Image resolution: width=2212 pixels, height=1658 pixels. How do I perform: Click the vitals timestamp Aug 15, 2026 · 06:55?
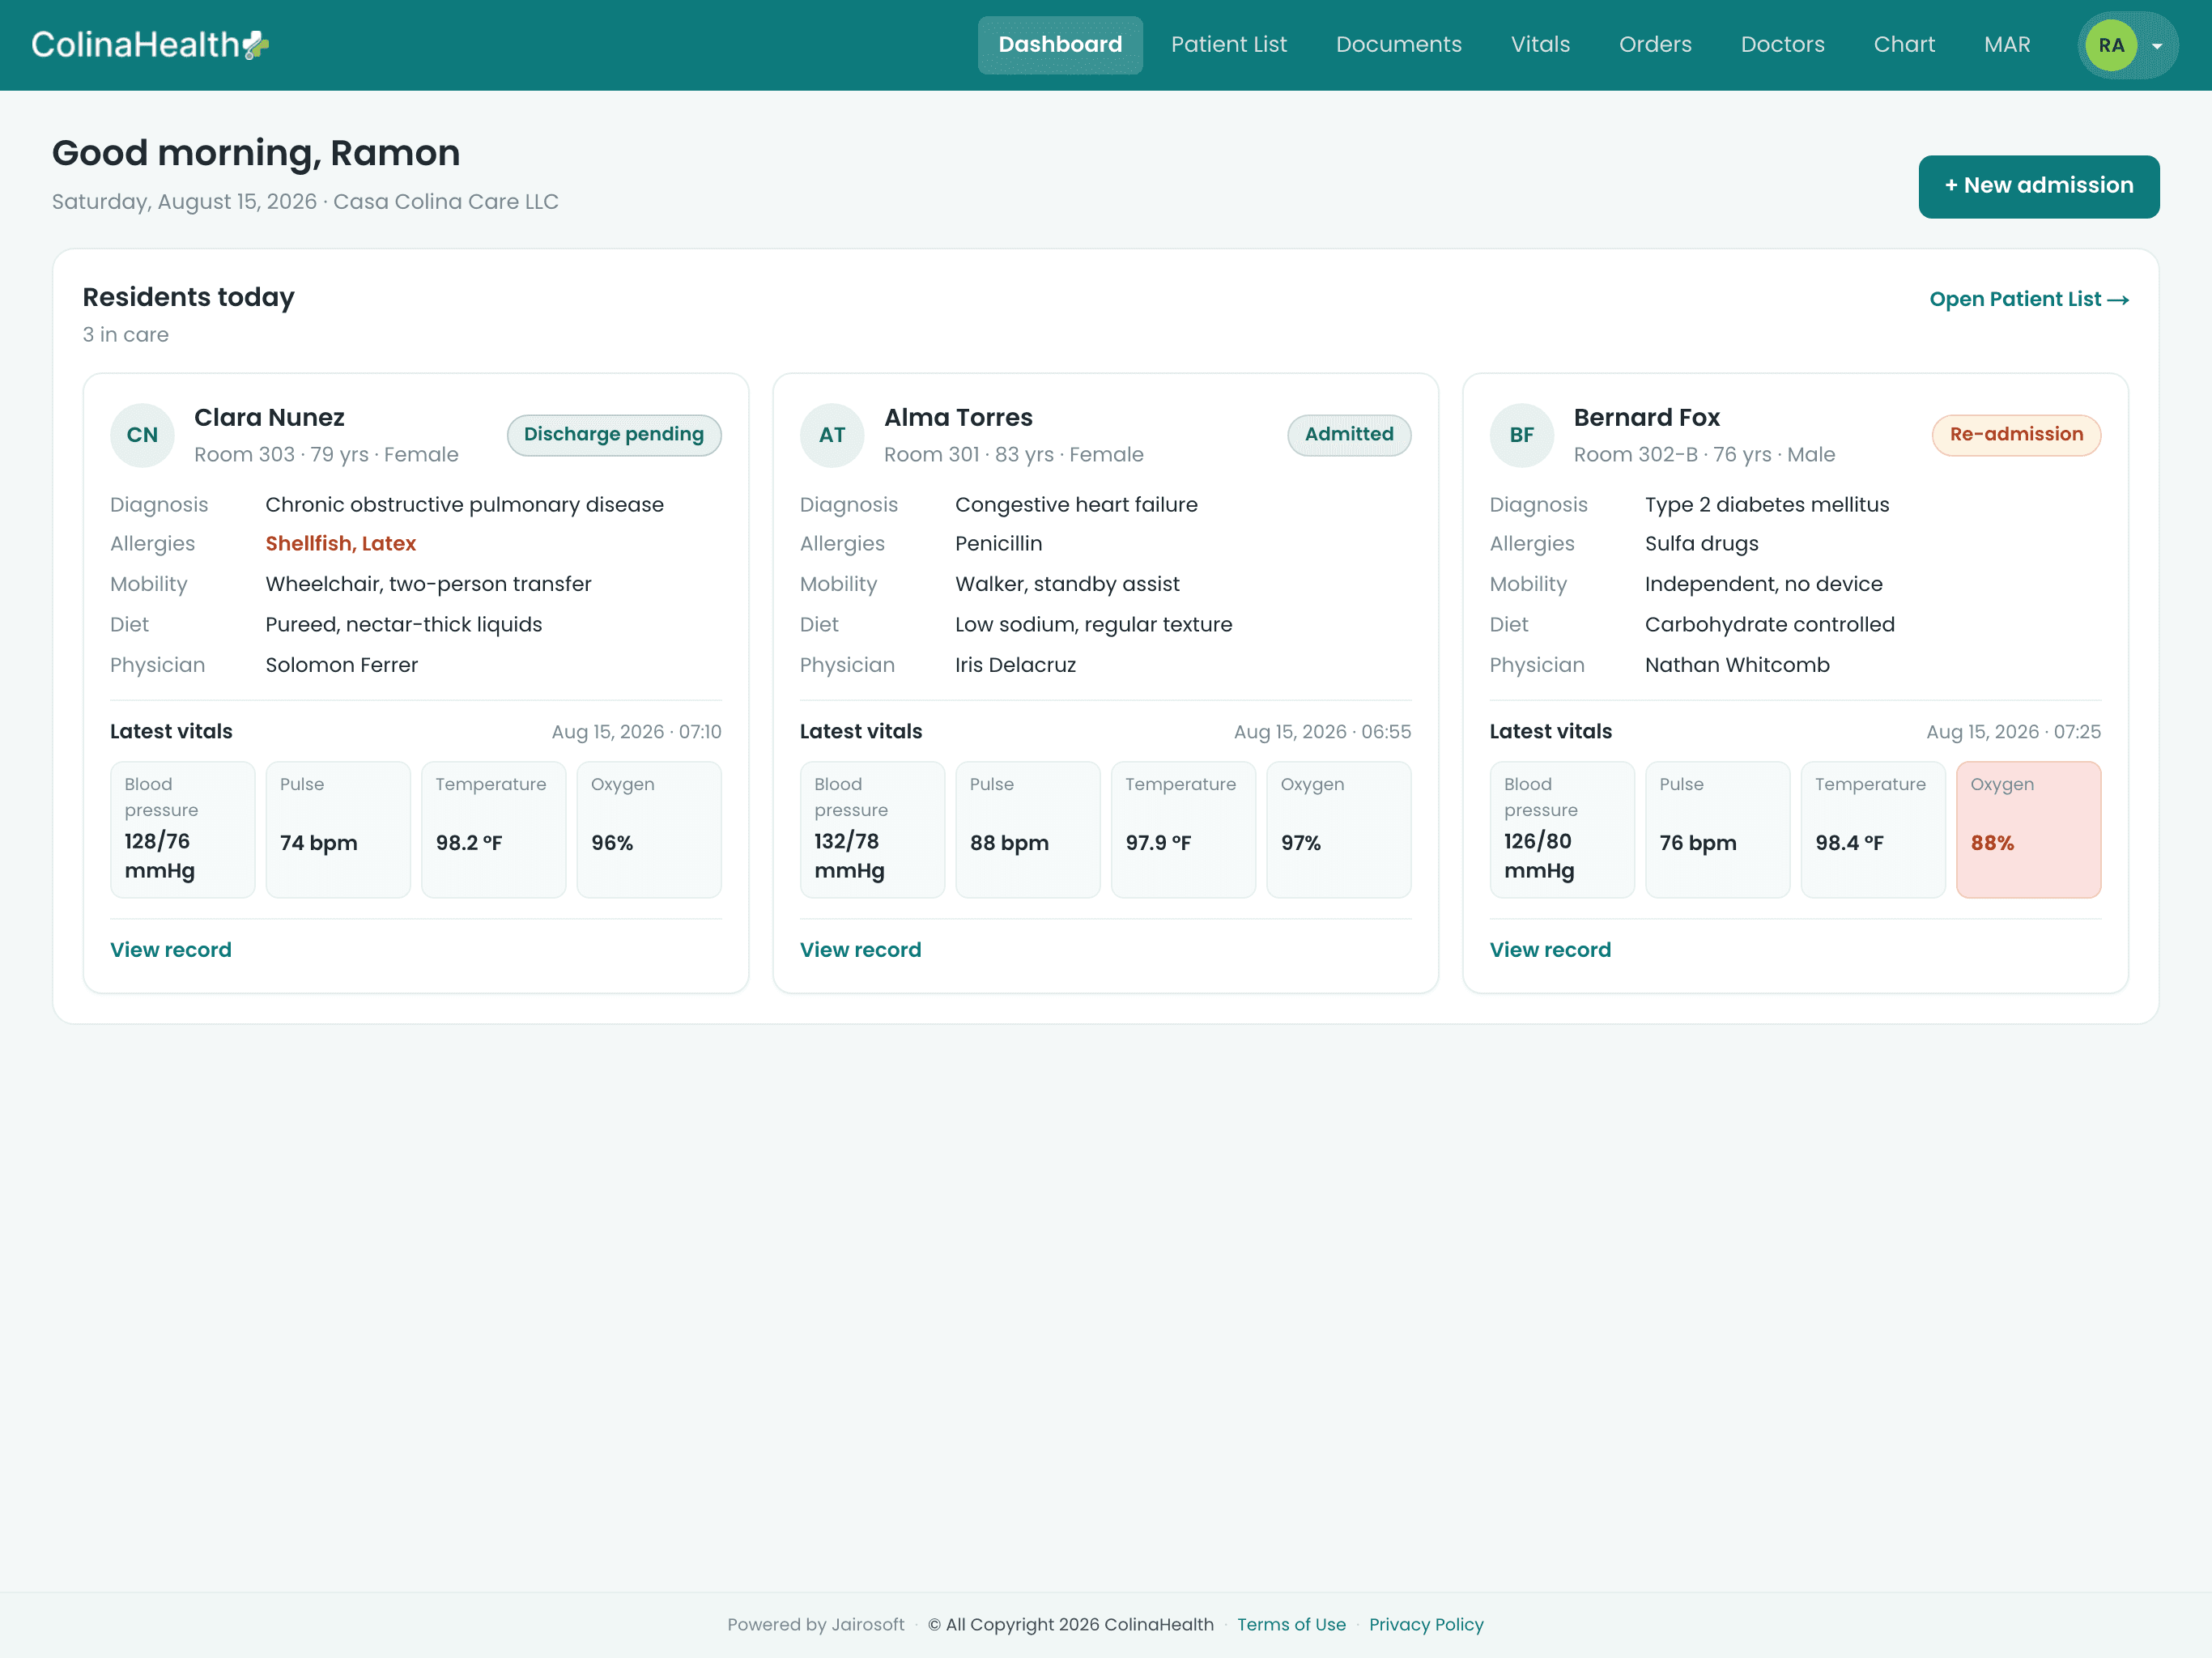[x=1322, y=732]
